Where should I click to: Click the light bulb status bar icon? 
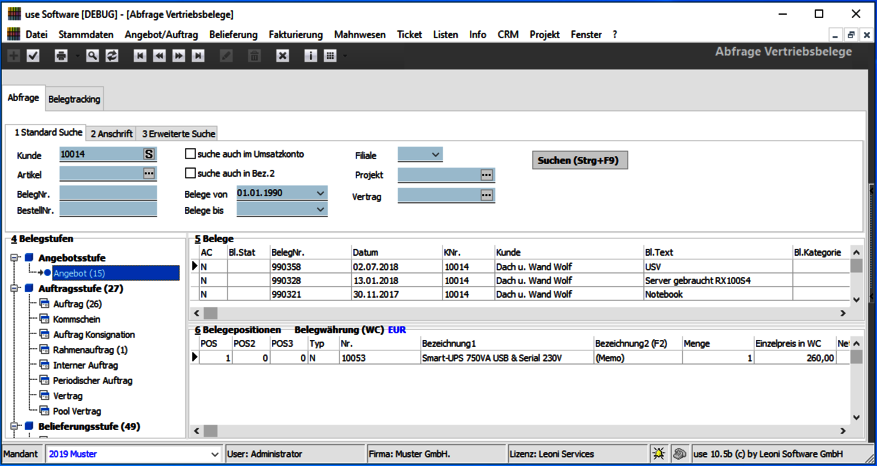coord(658,454)
